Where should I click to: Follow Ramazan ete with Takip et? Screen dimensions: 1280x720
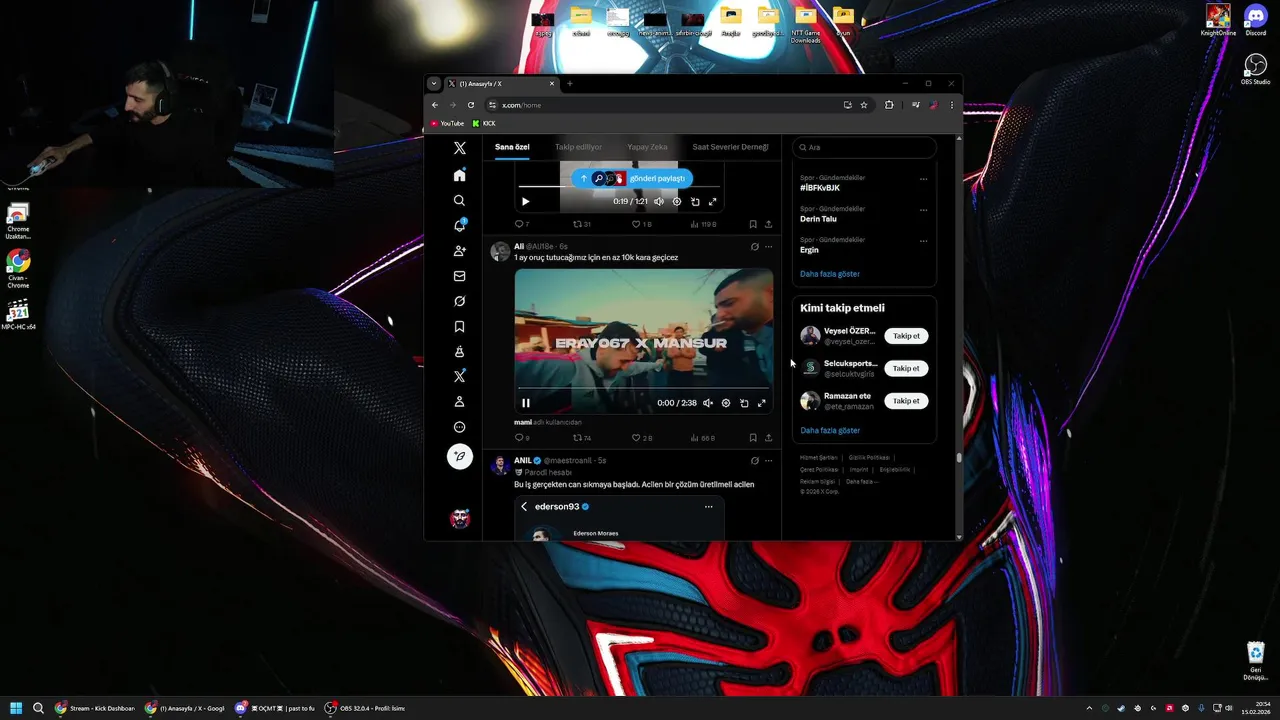pyautogui.click(x=906, y=401)
